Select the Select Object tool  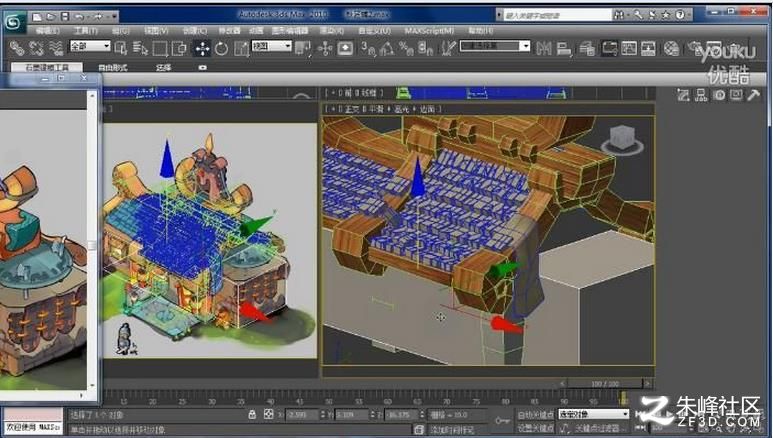(121, 48)
